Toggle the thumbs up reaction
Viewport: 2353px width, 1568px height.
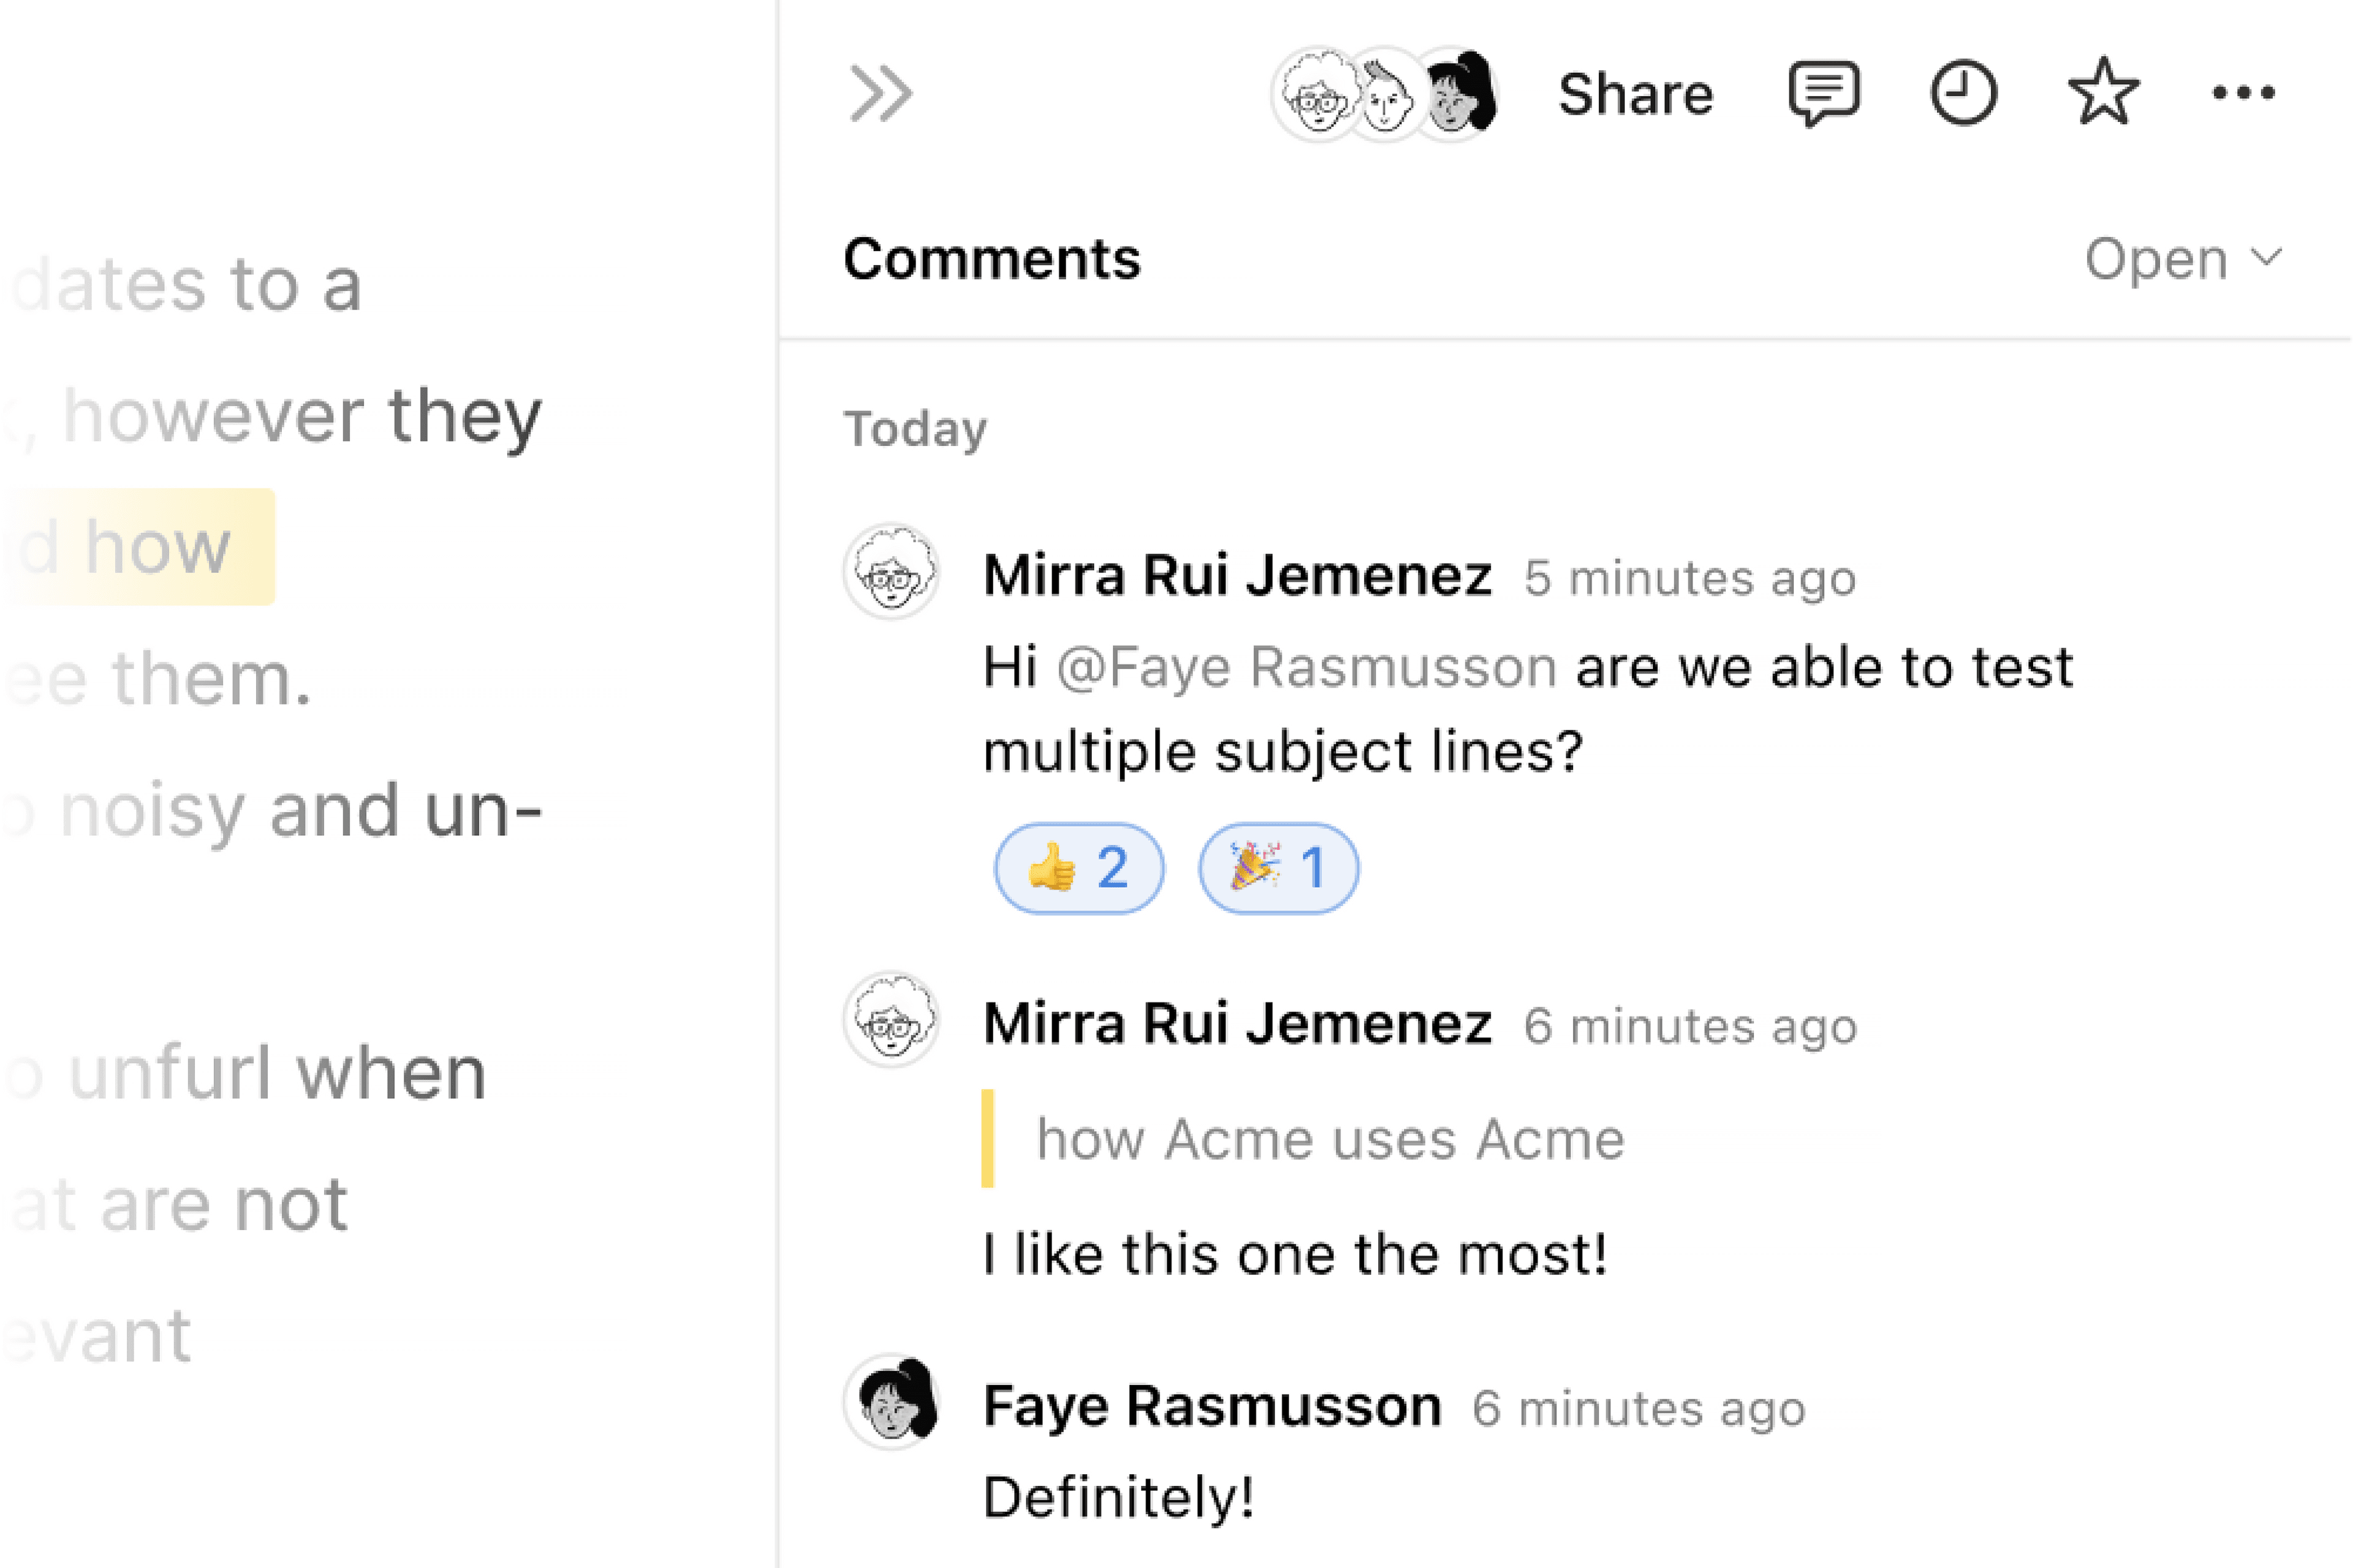1078,867
